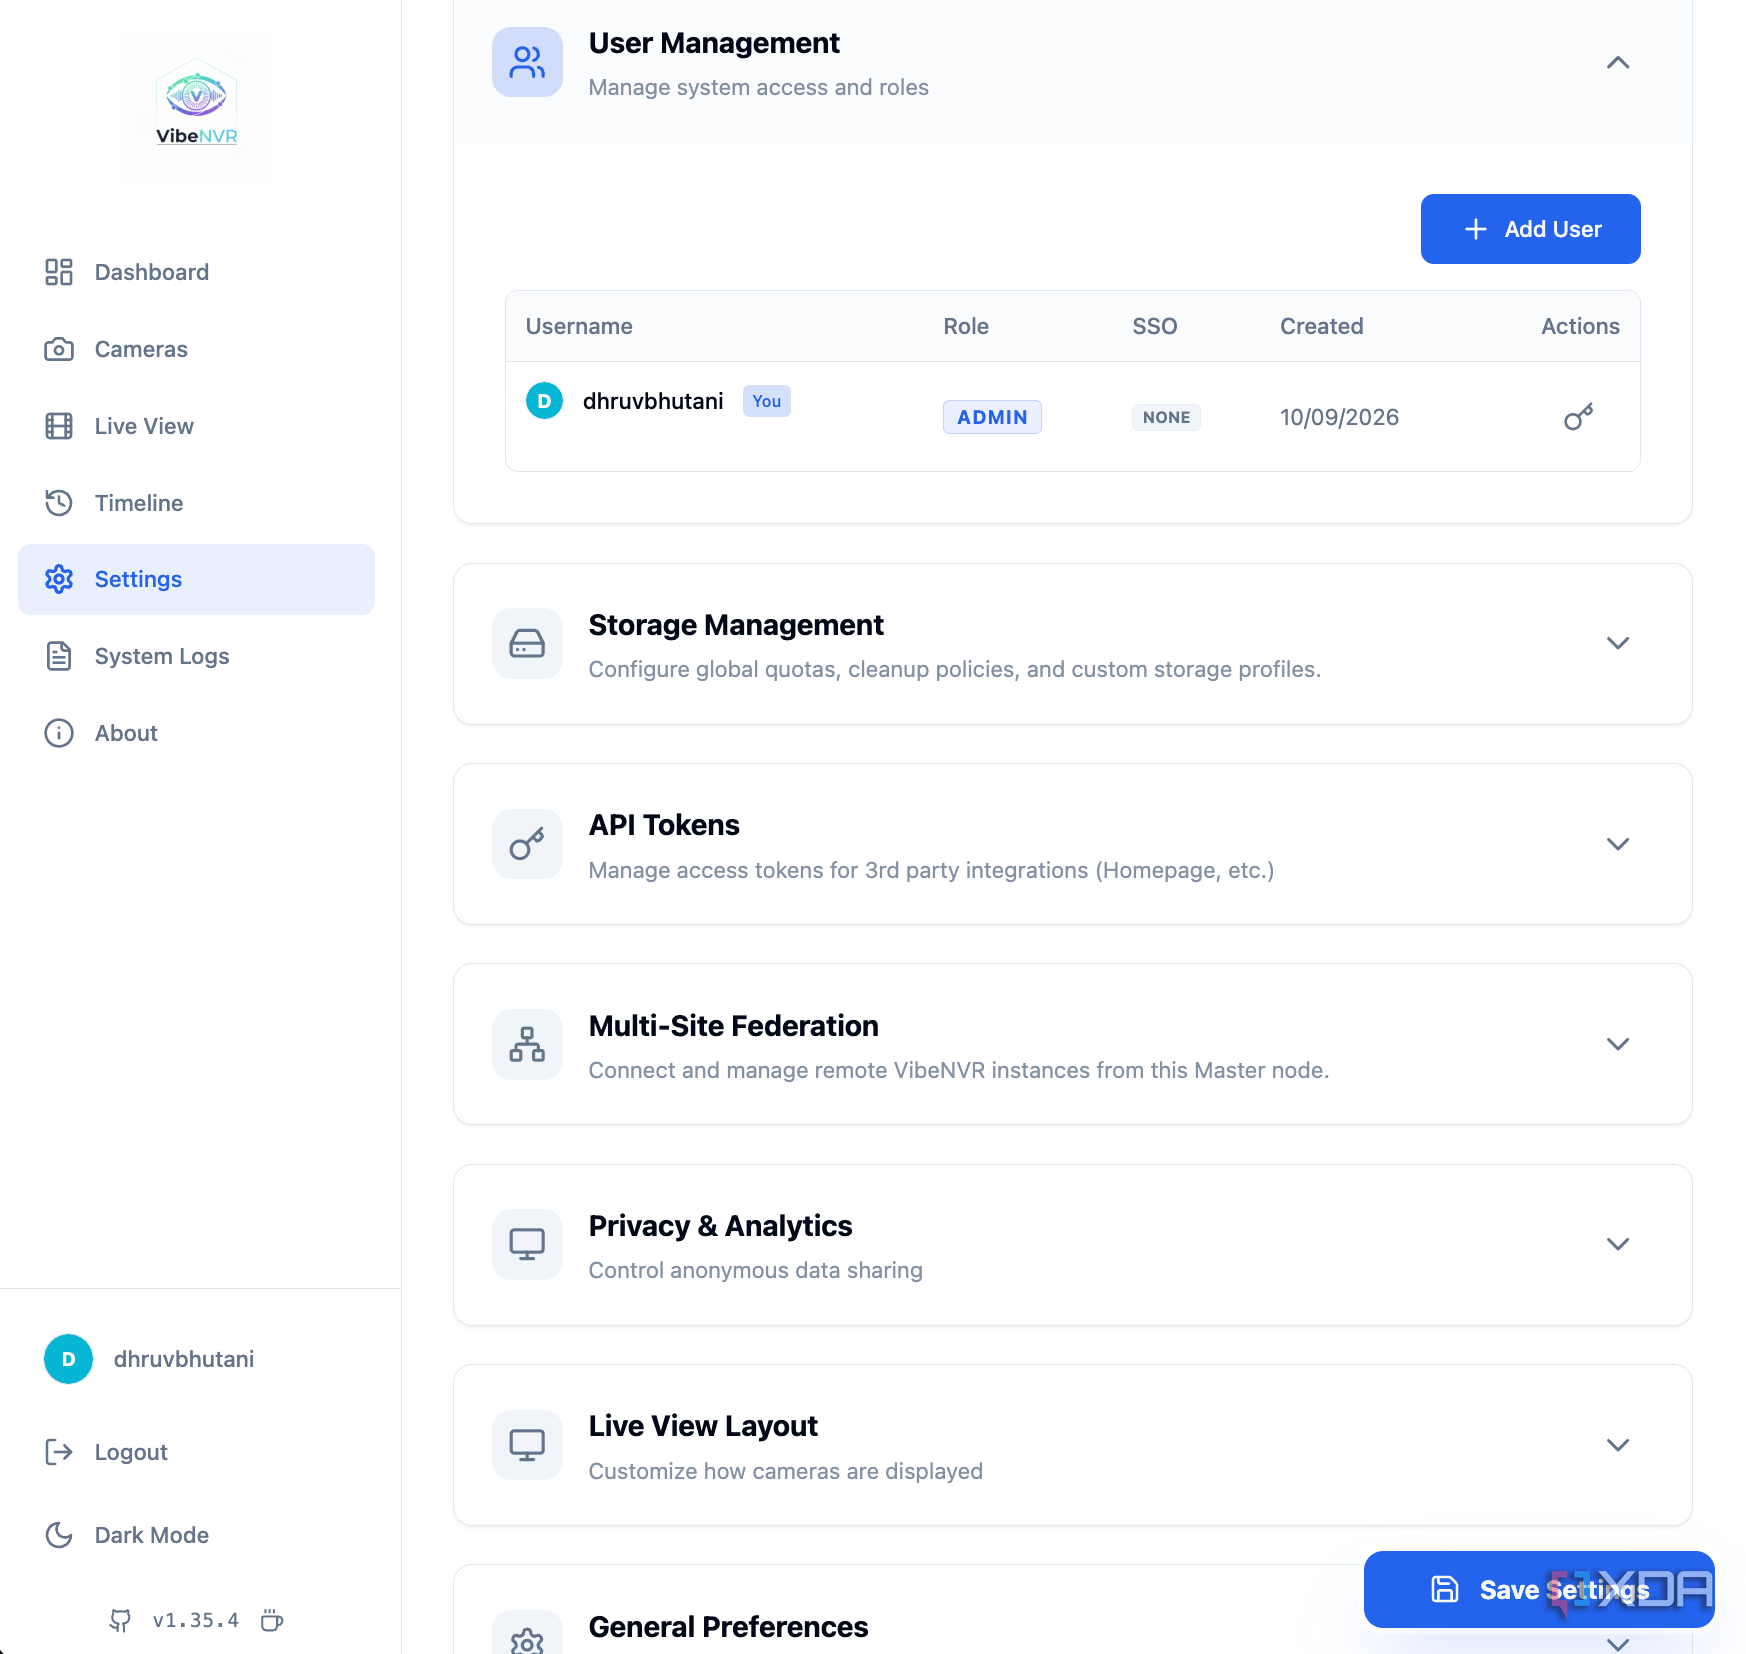This screenshot has height=1654, width=1746.
Task: Click the NONE SSO badge
Action: pos(1166,417)
